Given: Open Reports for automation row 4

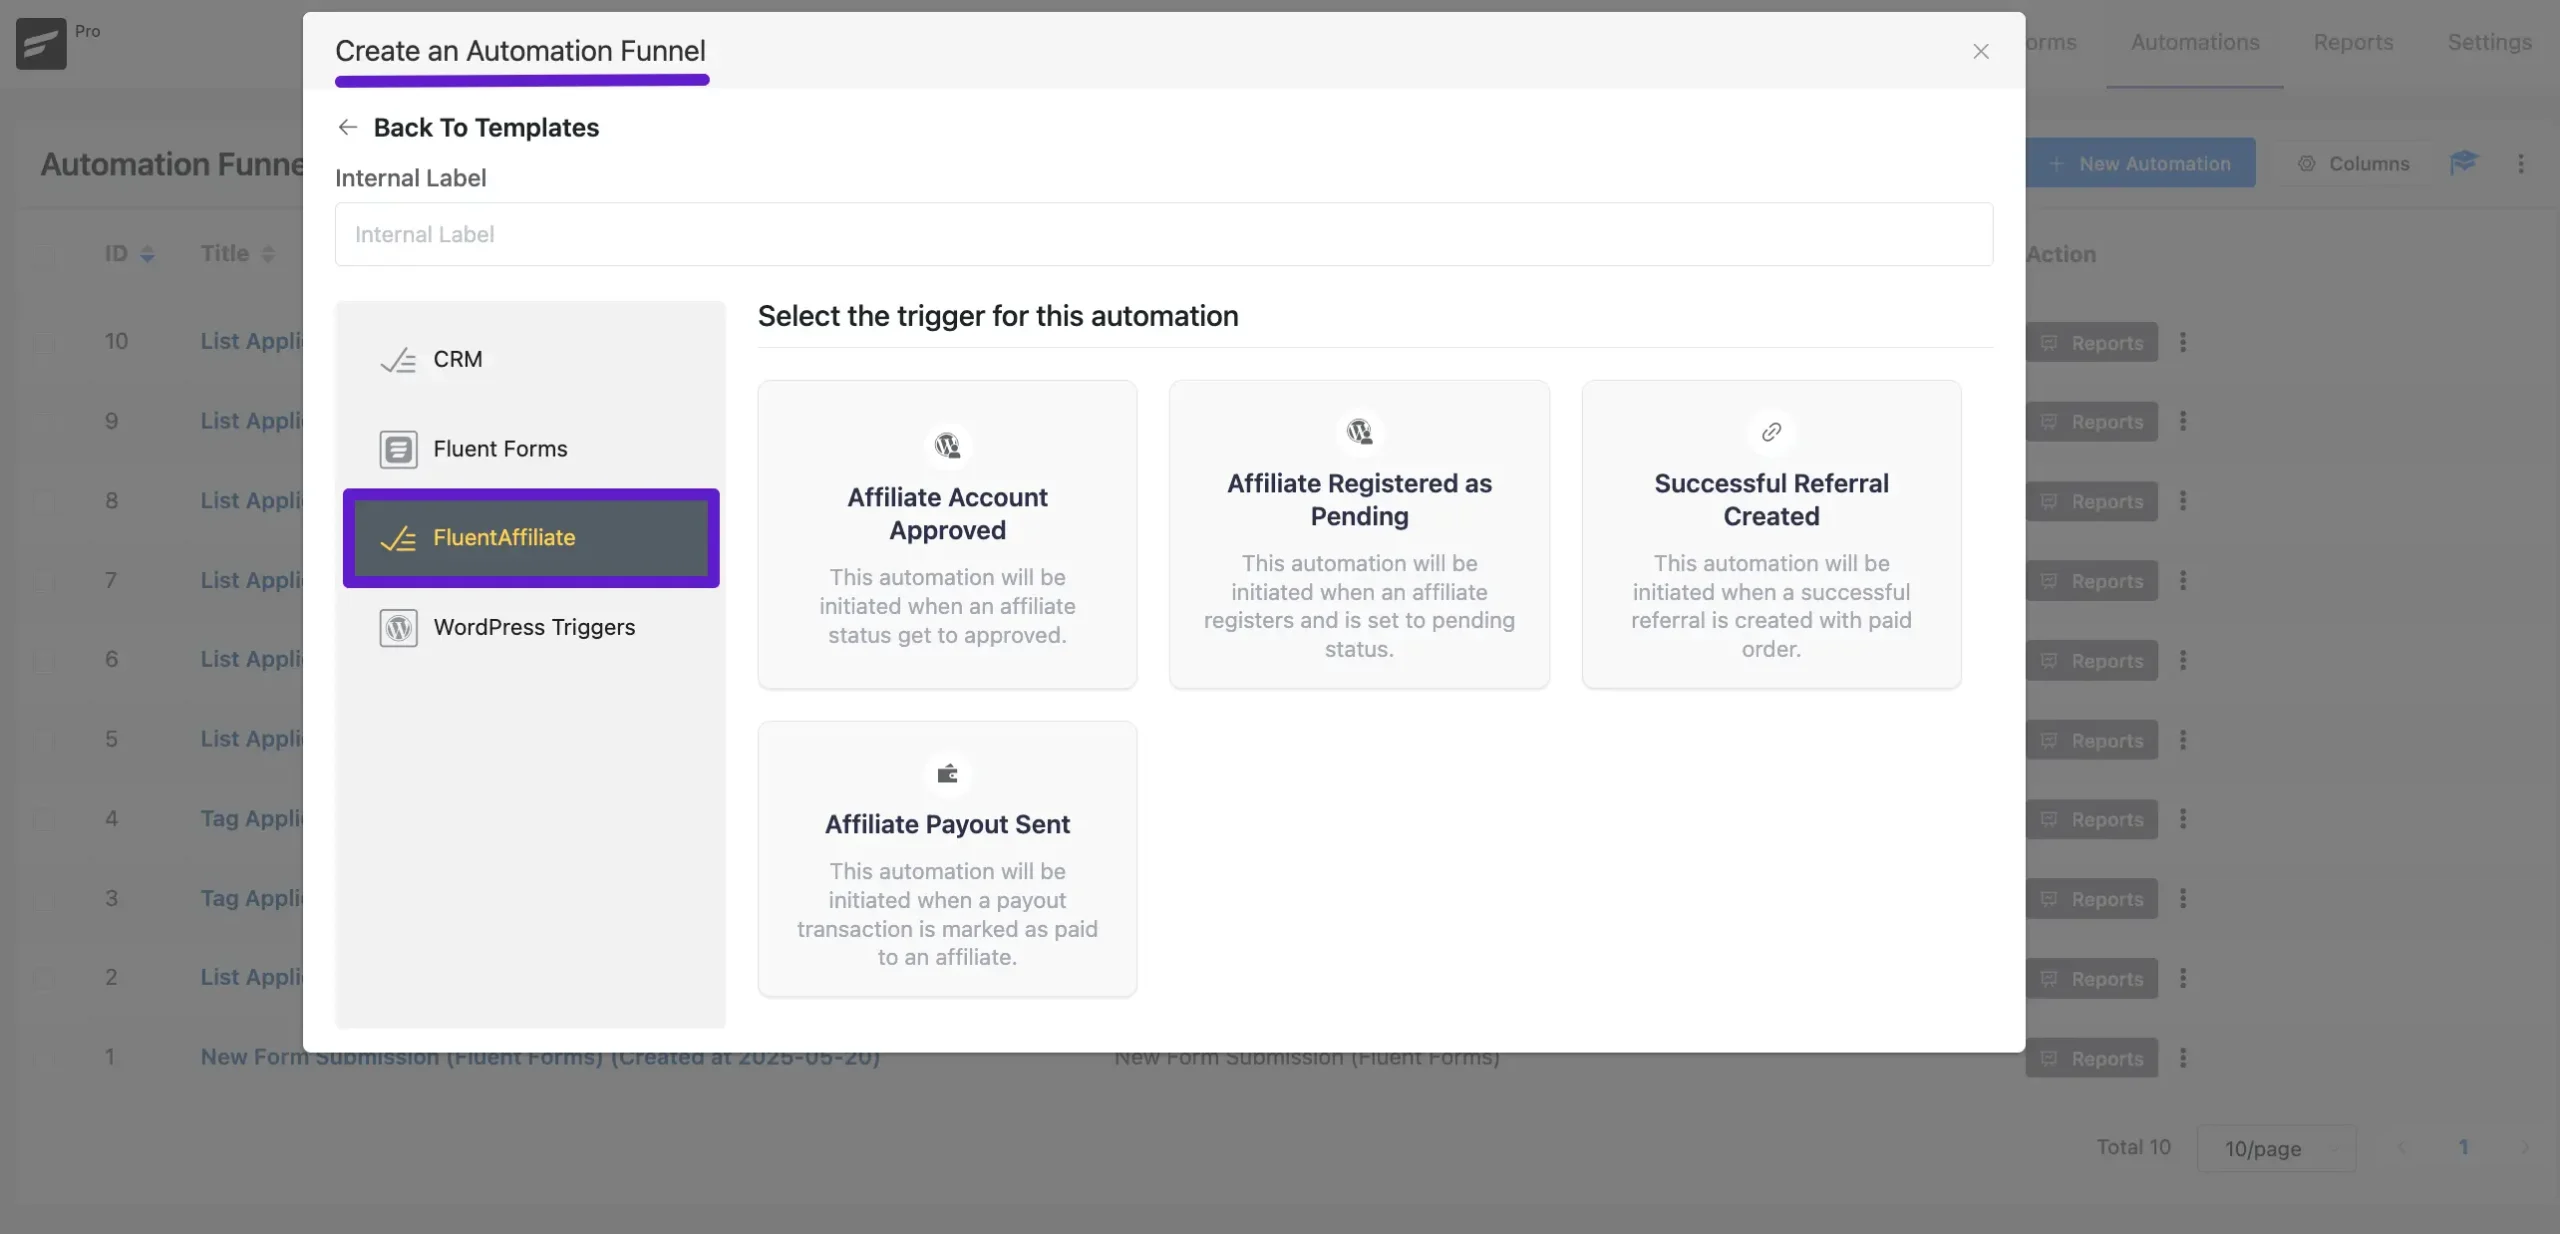Looking at the screenshot, I should [x=2092, y=820].
